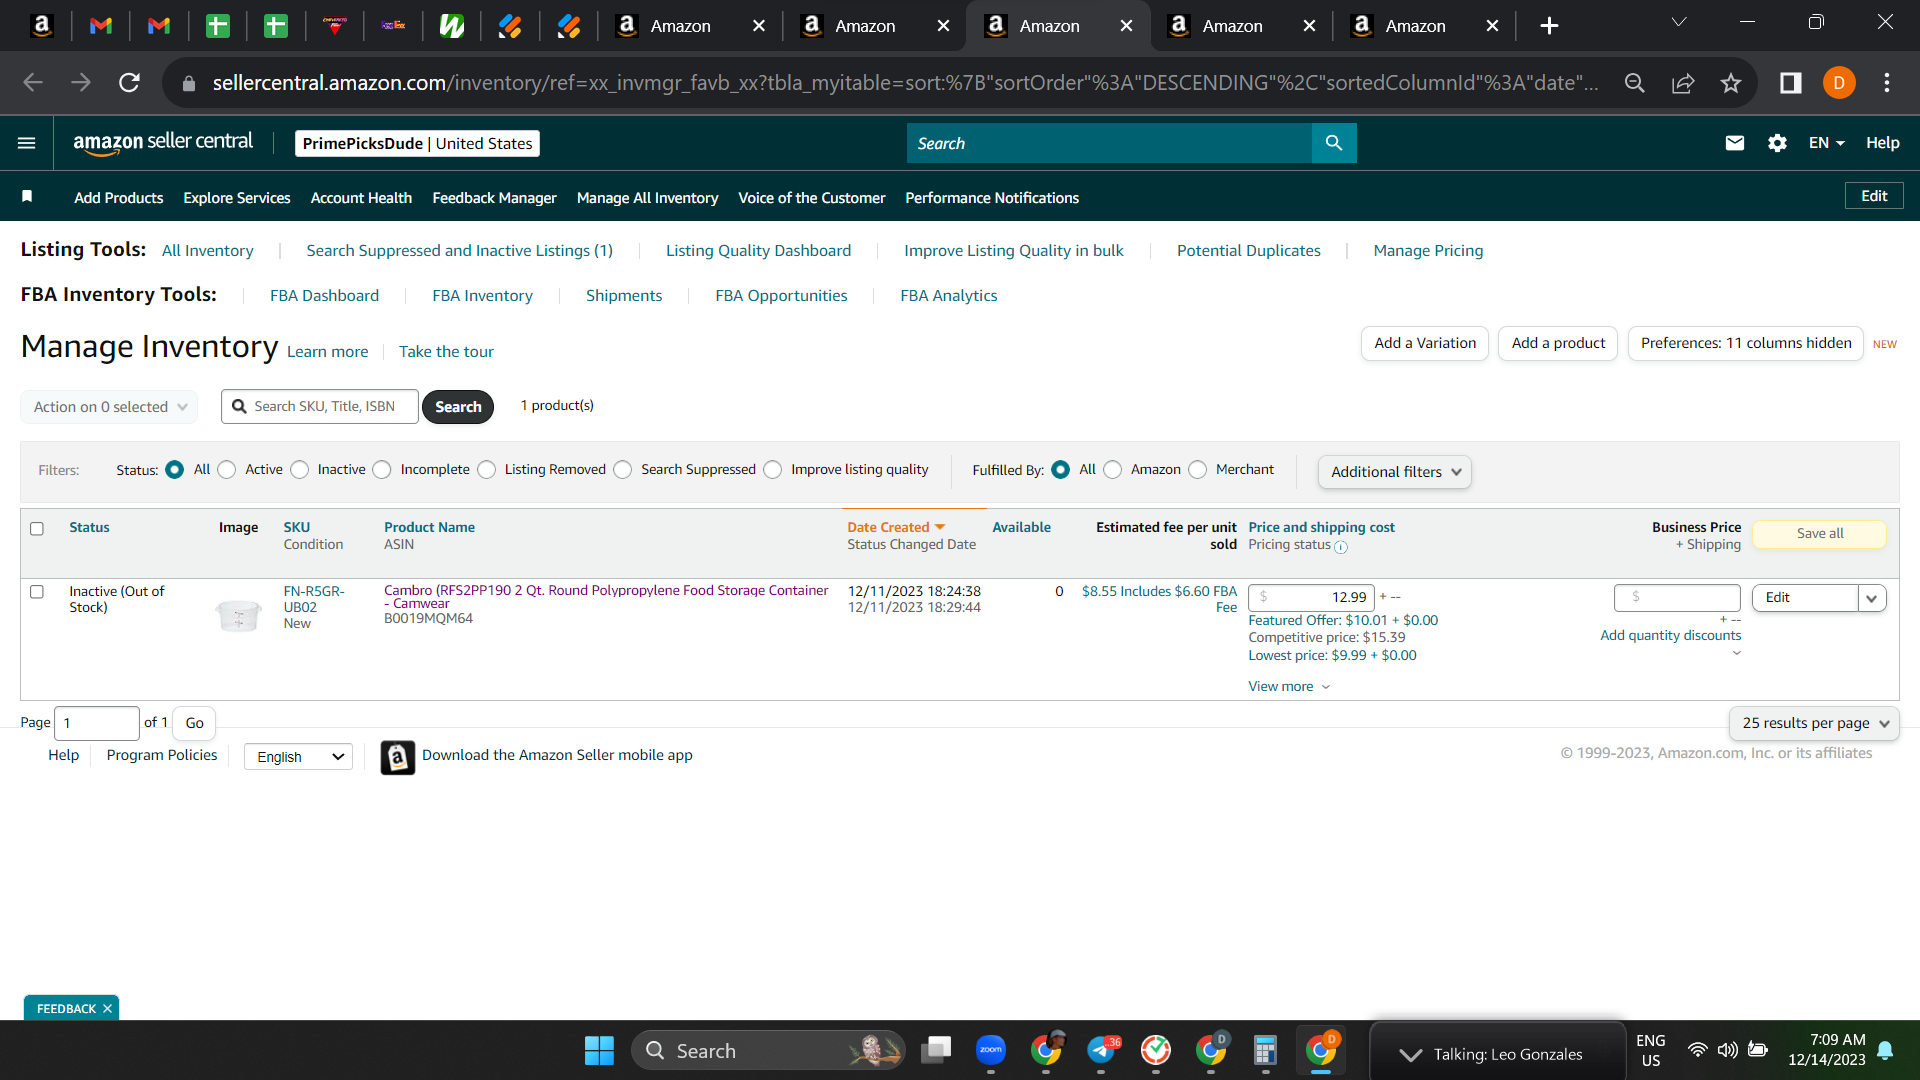Click the Cambro product thumbnail image

(x=239, y=615)
